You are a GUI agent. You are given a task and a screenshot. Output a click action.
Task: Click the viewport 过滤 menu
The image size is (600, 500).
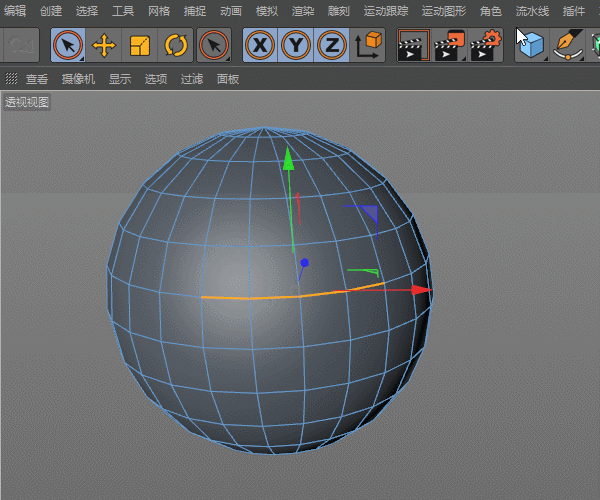[192, 78]
